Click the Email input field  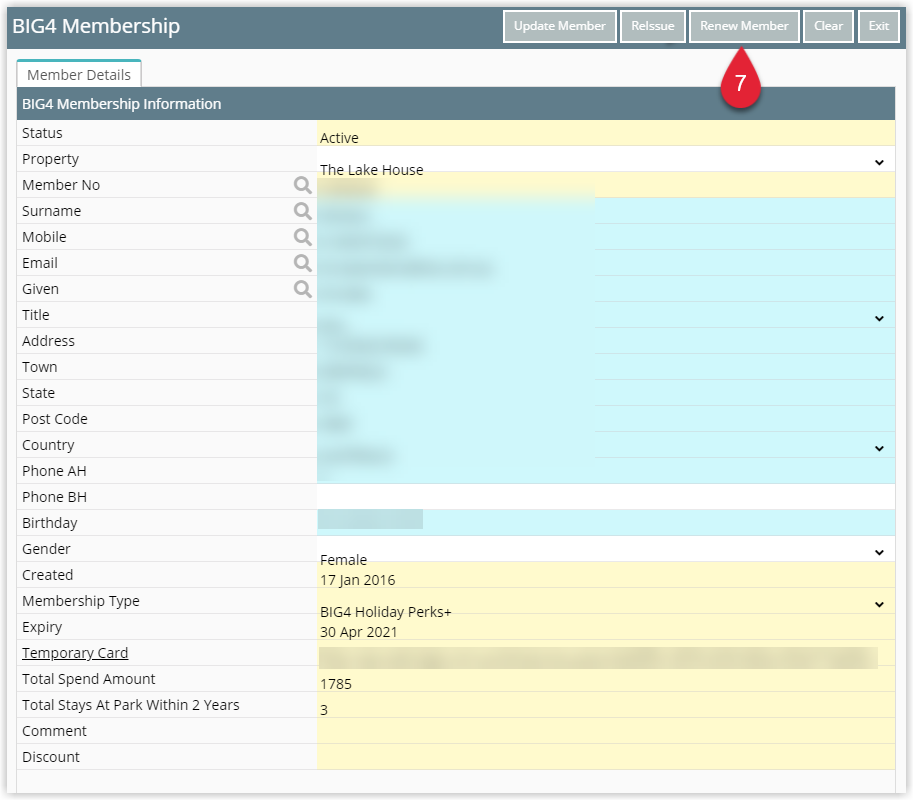pyautogui.click(x=606, y=264)
